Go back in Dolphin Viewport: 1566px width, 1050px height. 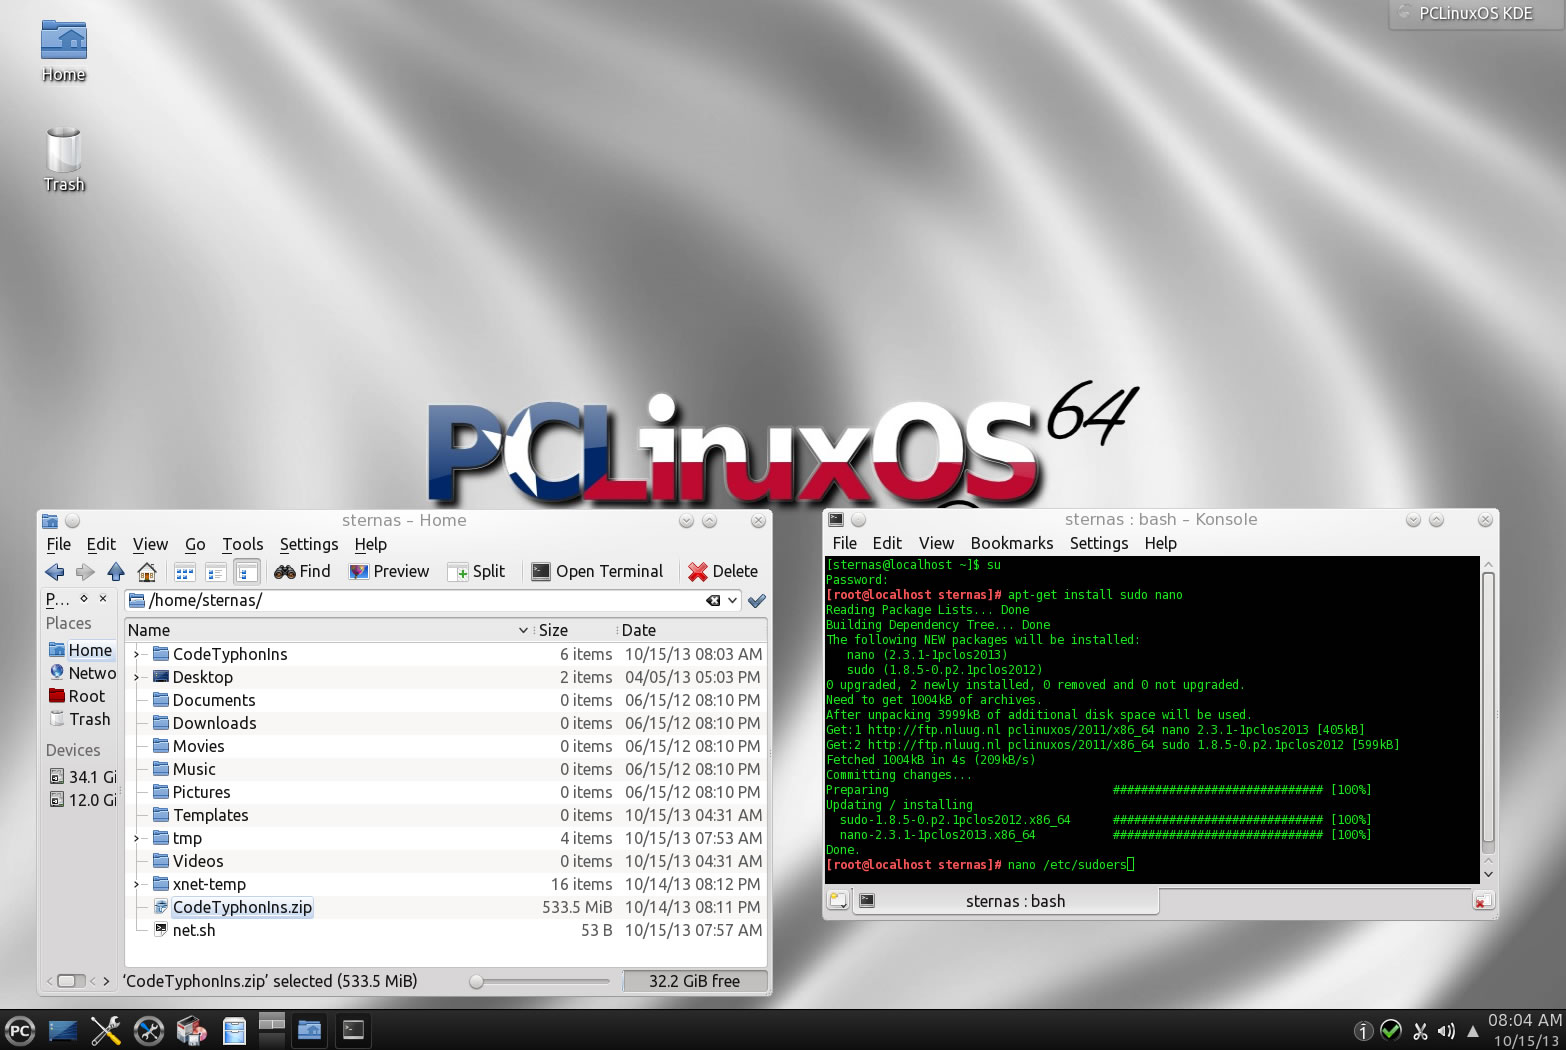(x=55, y=572)
